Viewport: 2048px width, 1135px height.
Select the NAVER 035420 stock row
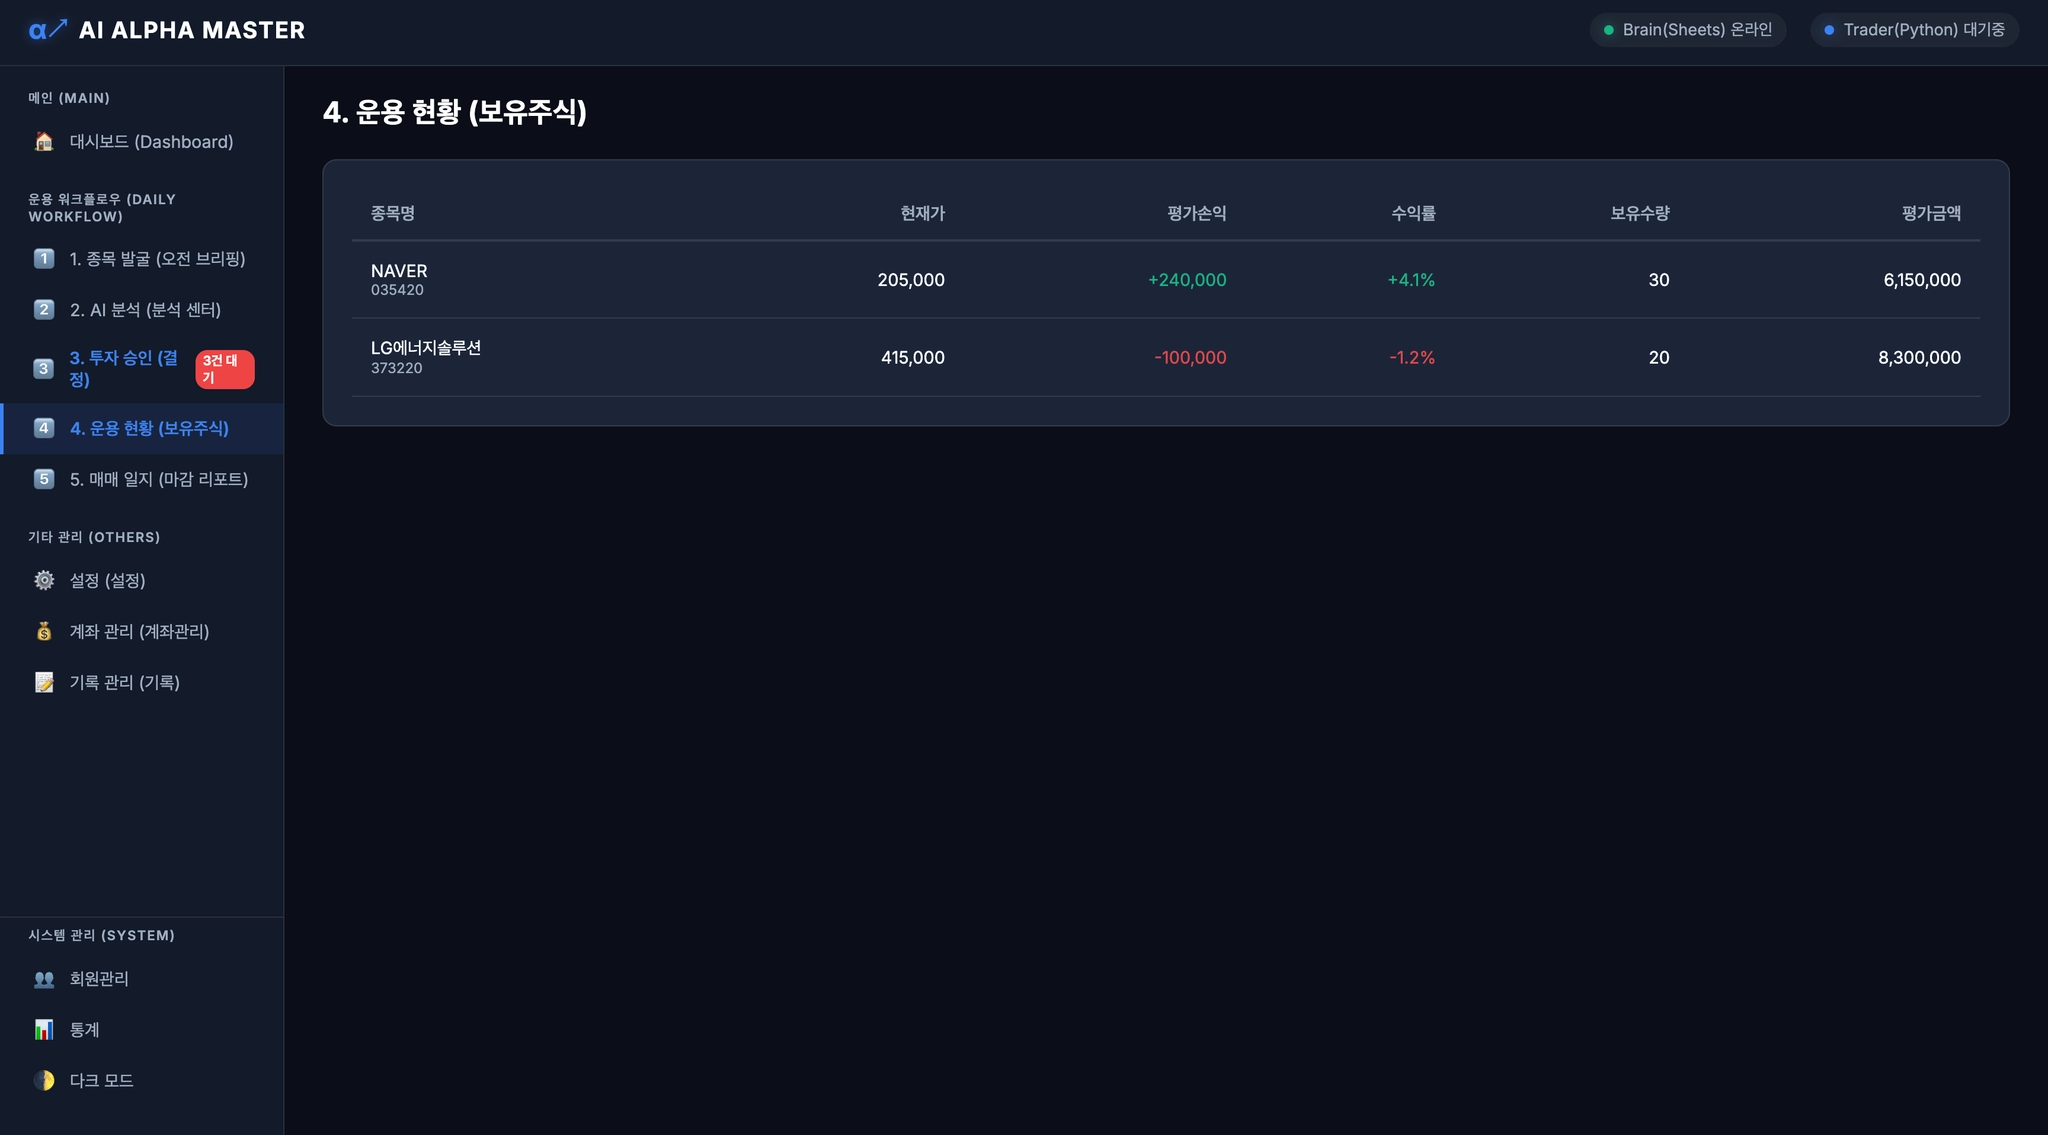1165,280
